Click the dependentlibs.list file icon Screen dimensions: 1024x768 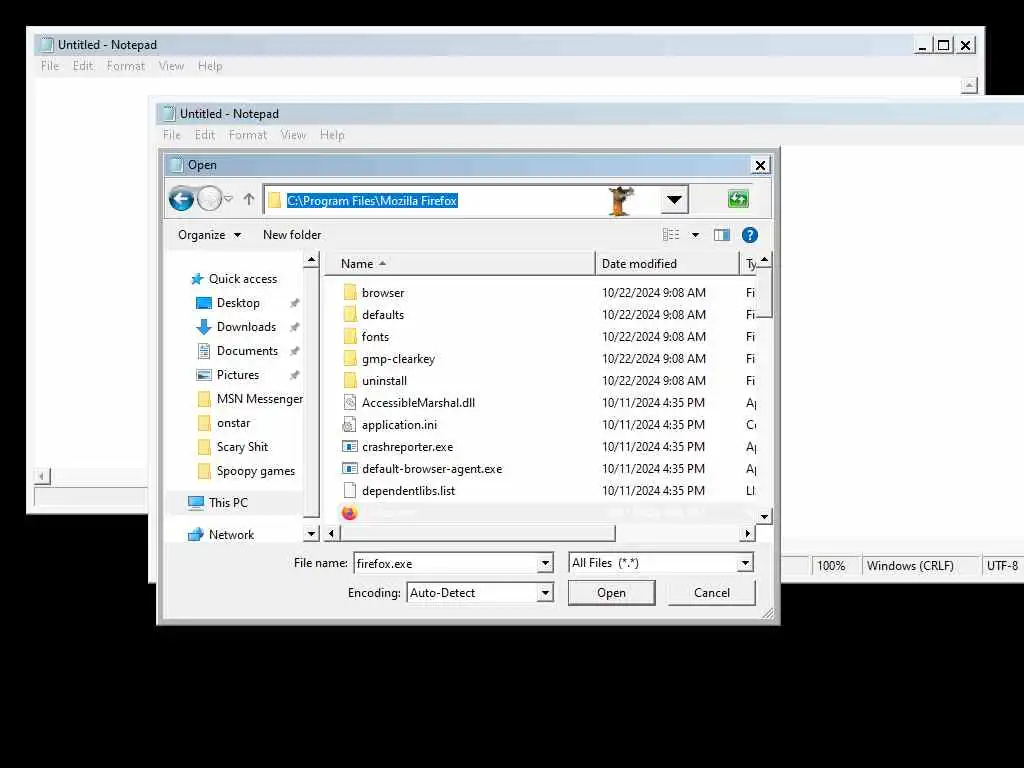click(x=350, y=490)
